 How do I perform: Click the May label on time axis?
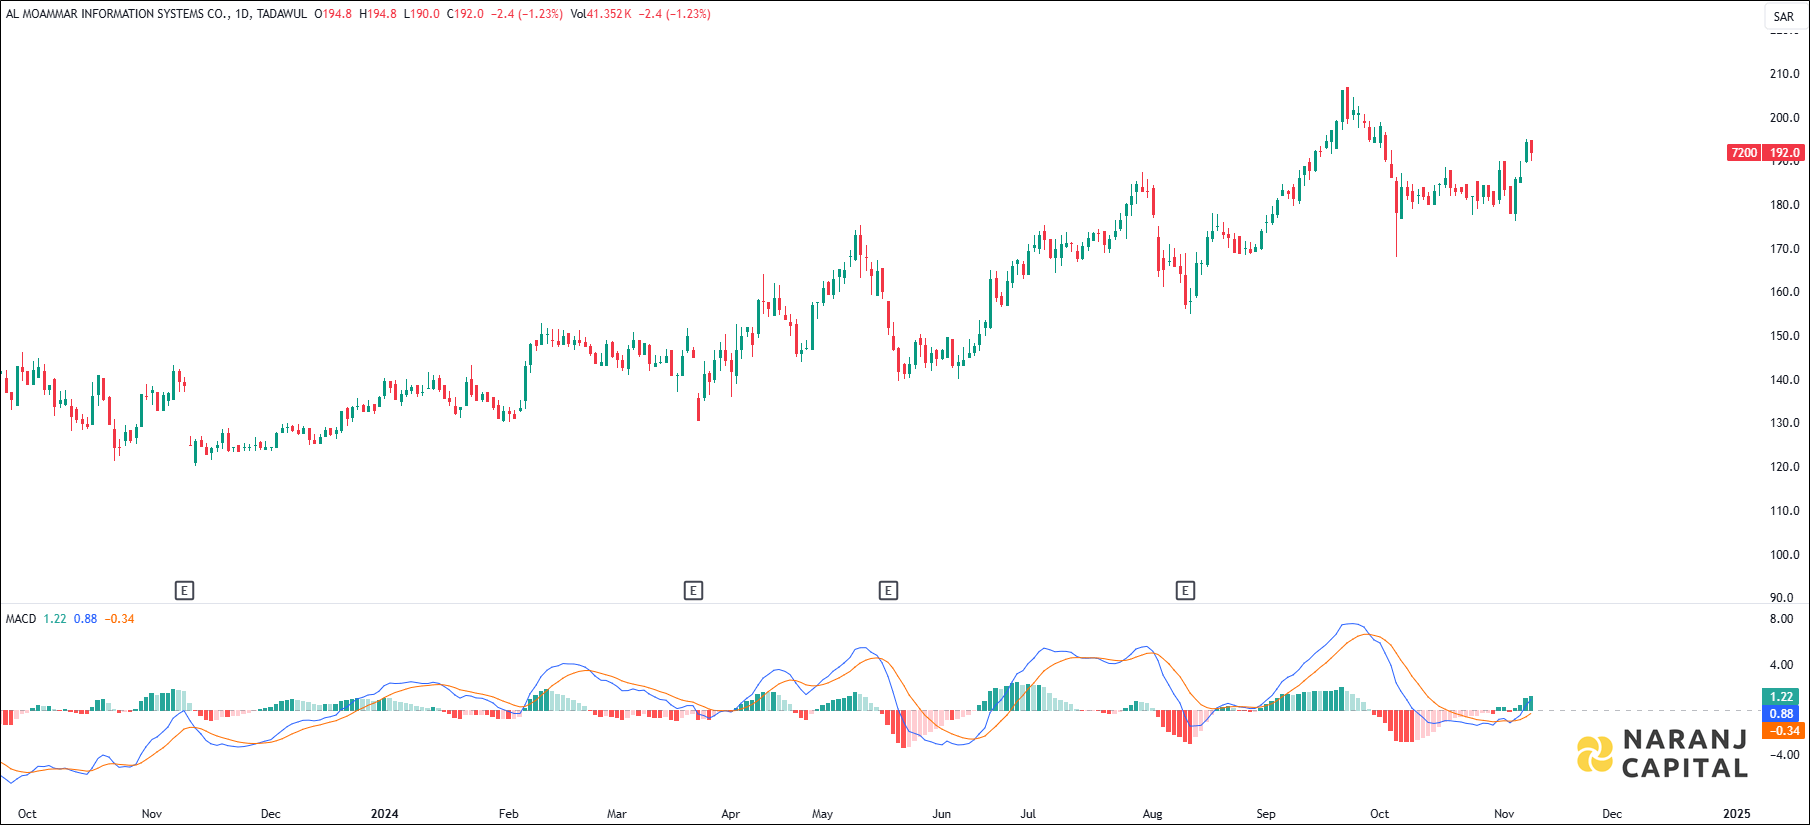822,814
